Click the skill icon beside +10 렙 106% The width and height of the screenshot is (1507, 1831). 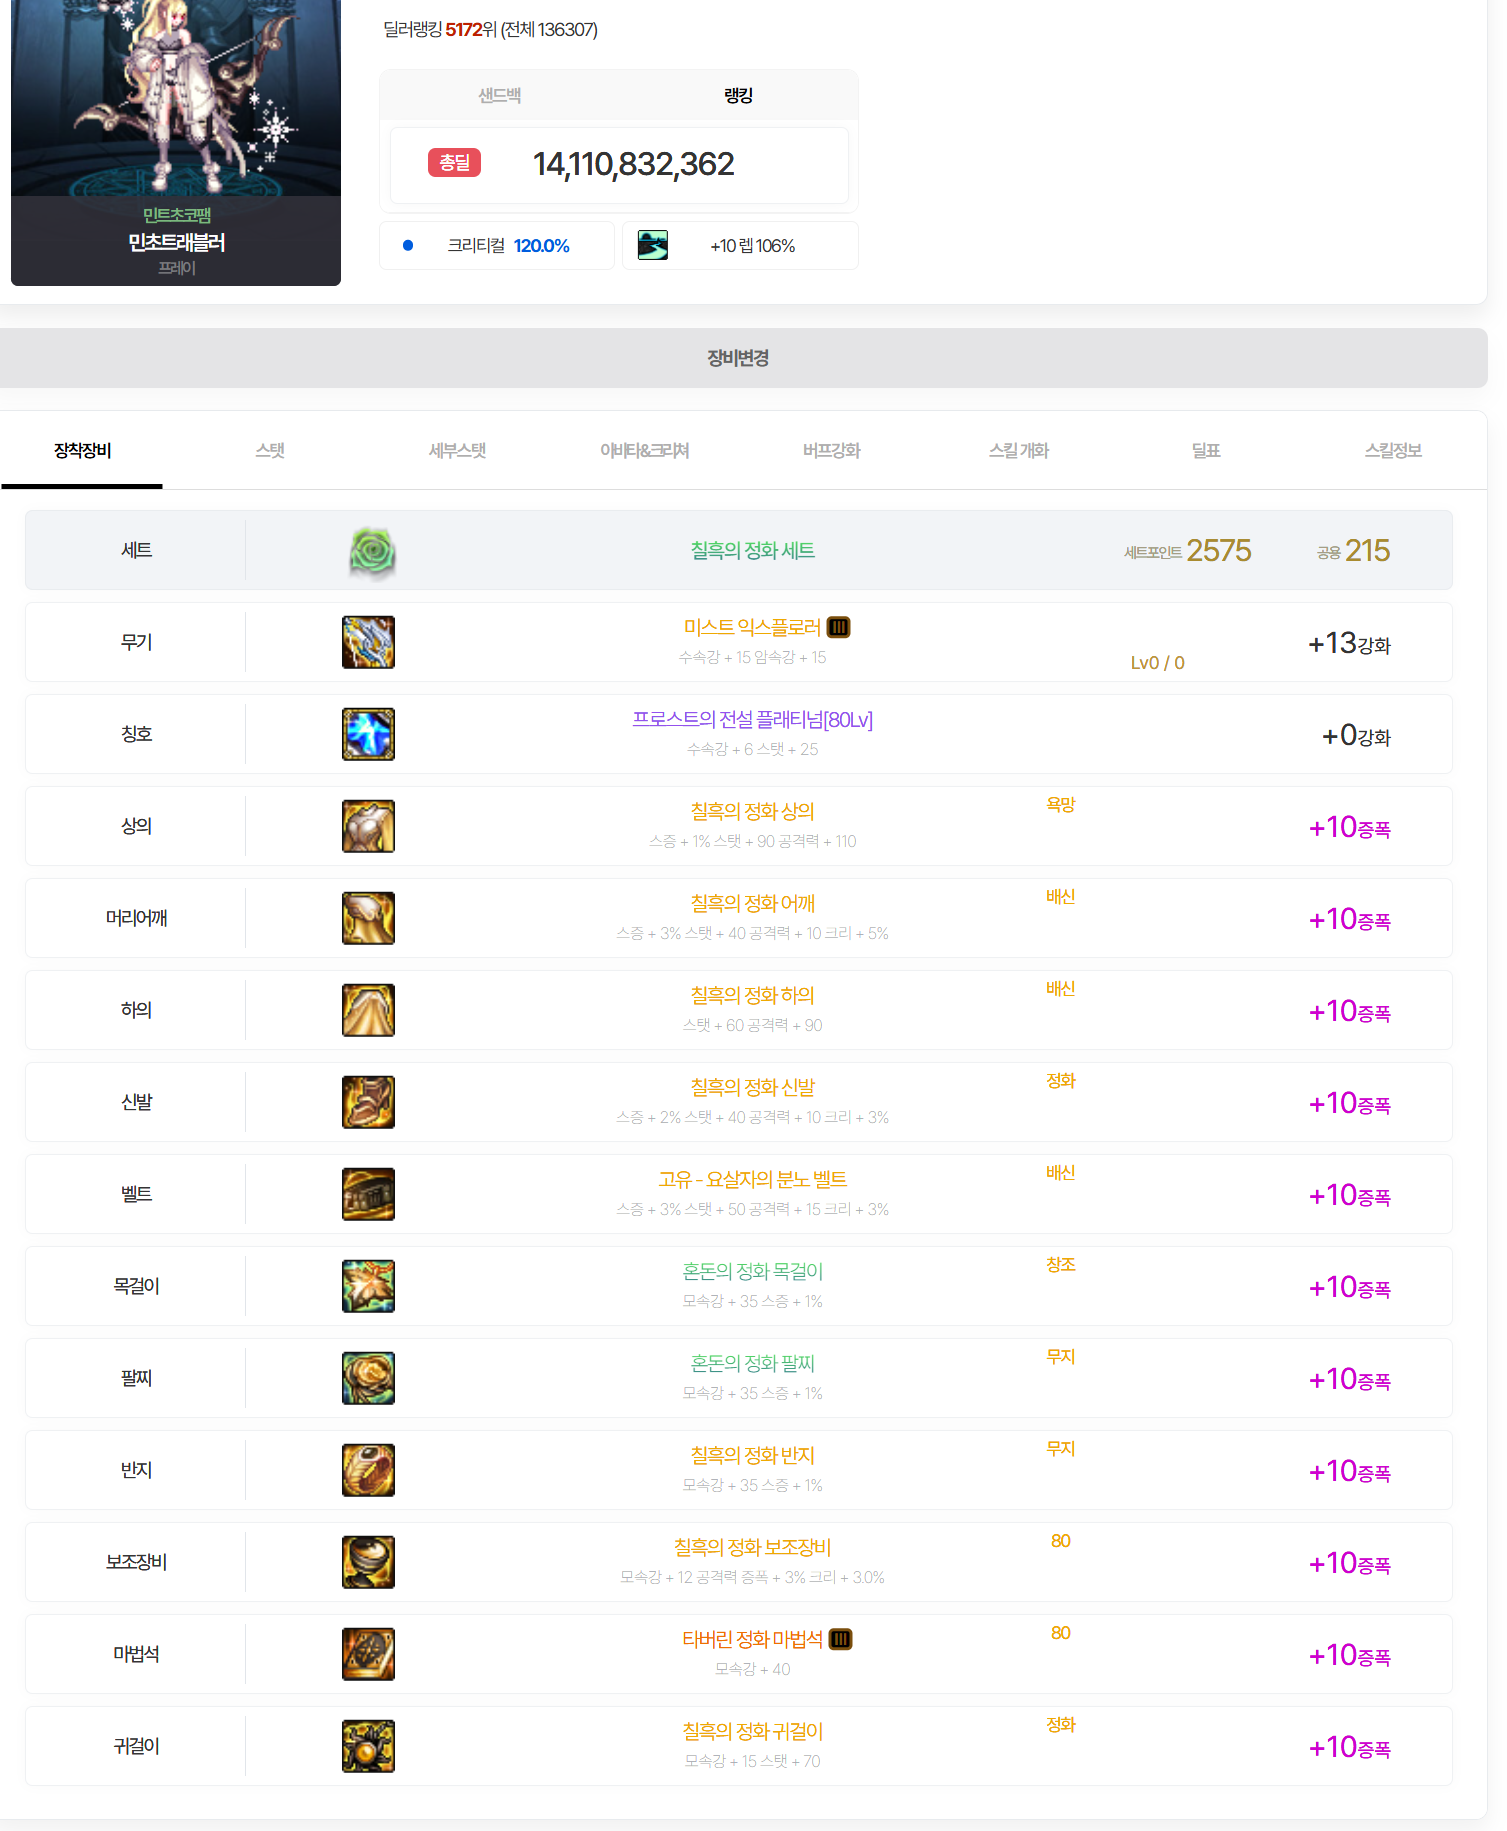(653, 246)
